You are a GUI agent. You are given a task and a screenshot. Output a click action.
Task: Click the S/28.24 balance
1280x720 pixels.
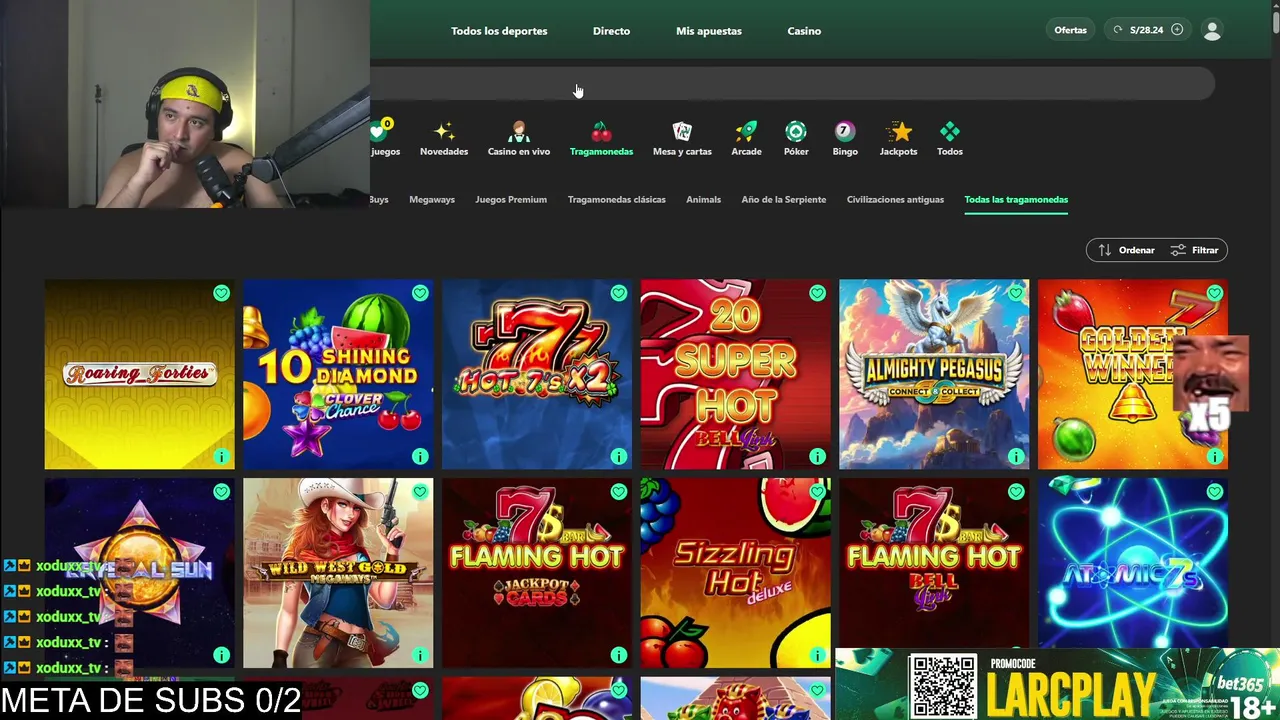coord(1147,30)
